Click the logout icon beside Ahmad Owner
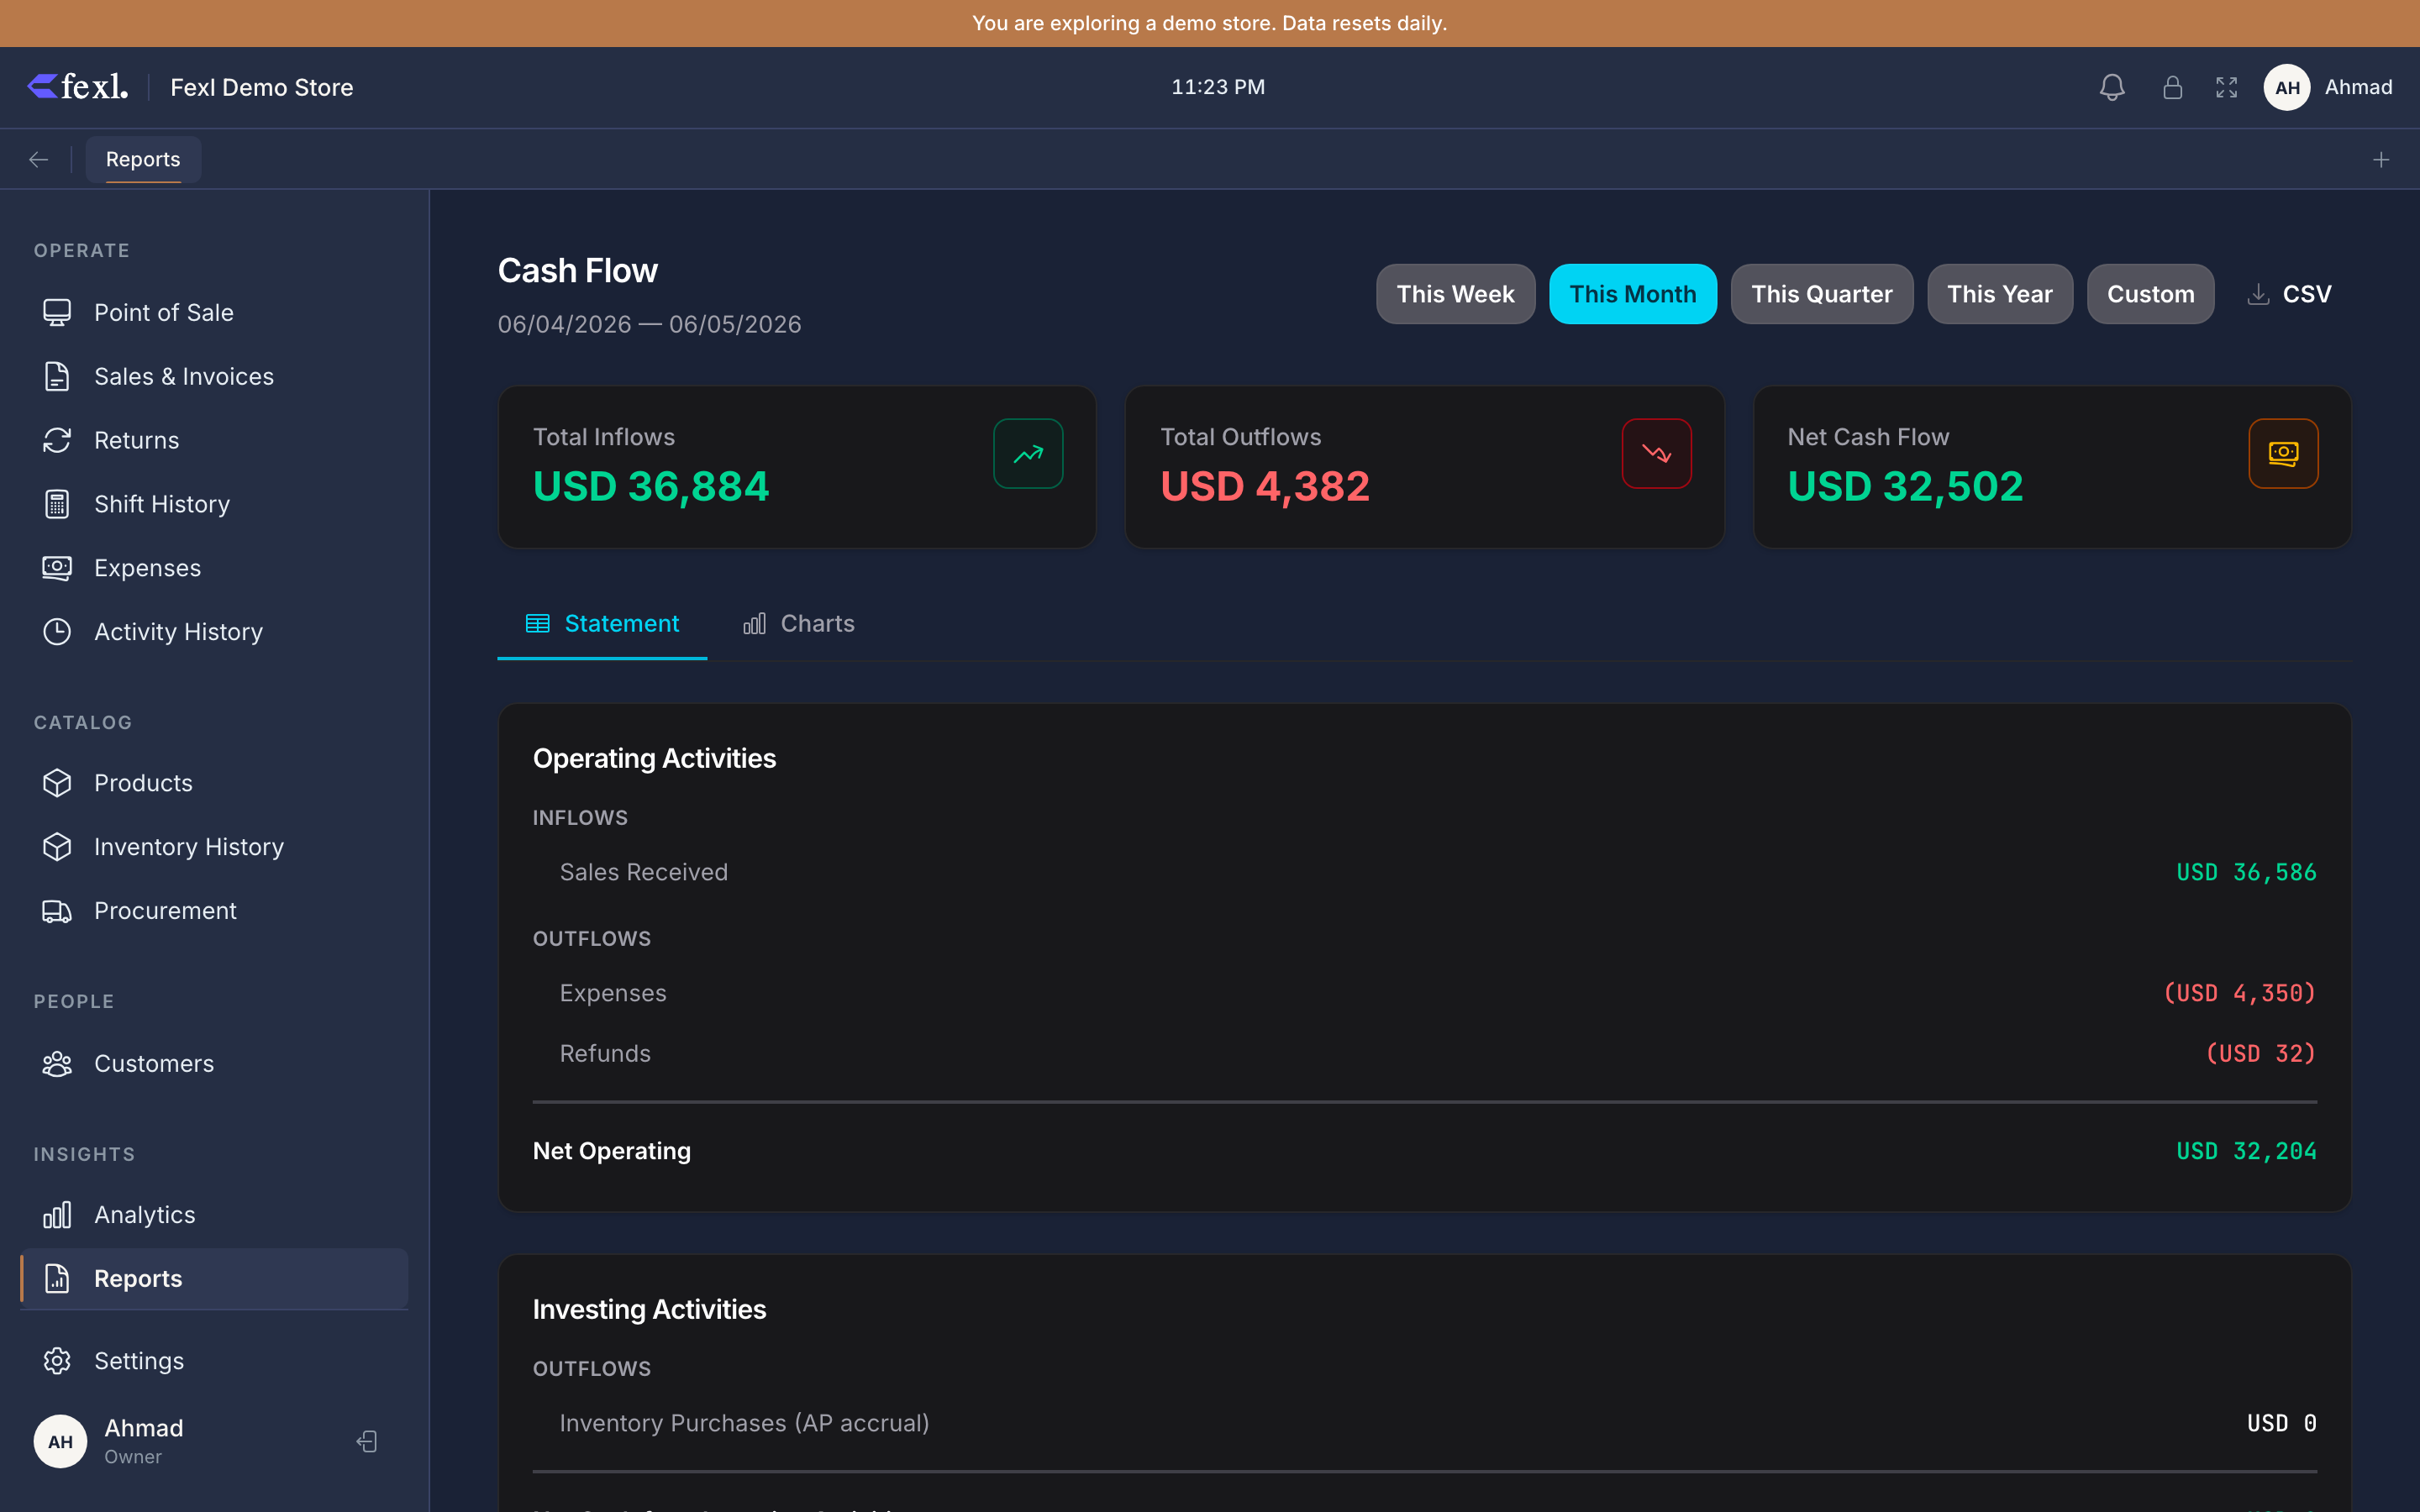The image size is (2420, 1512). pyautogui.click(x=367, y=1441)
